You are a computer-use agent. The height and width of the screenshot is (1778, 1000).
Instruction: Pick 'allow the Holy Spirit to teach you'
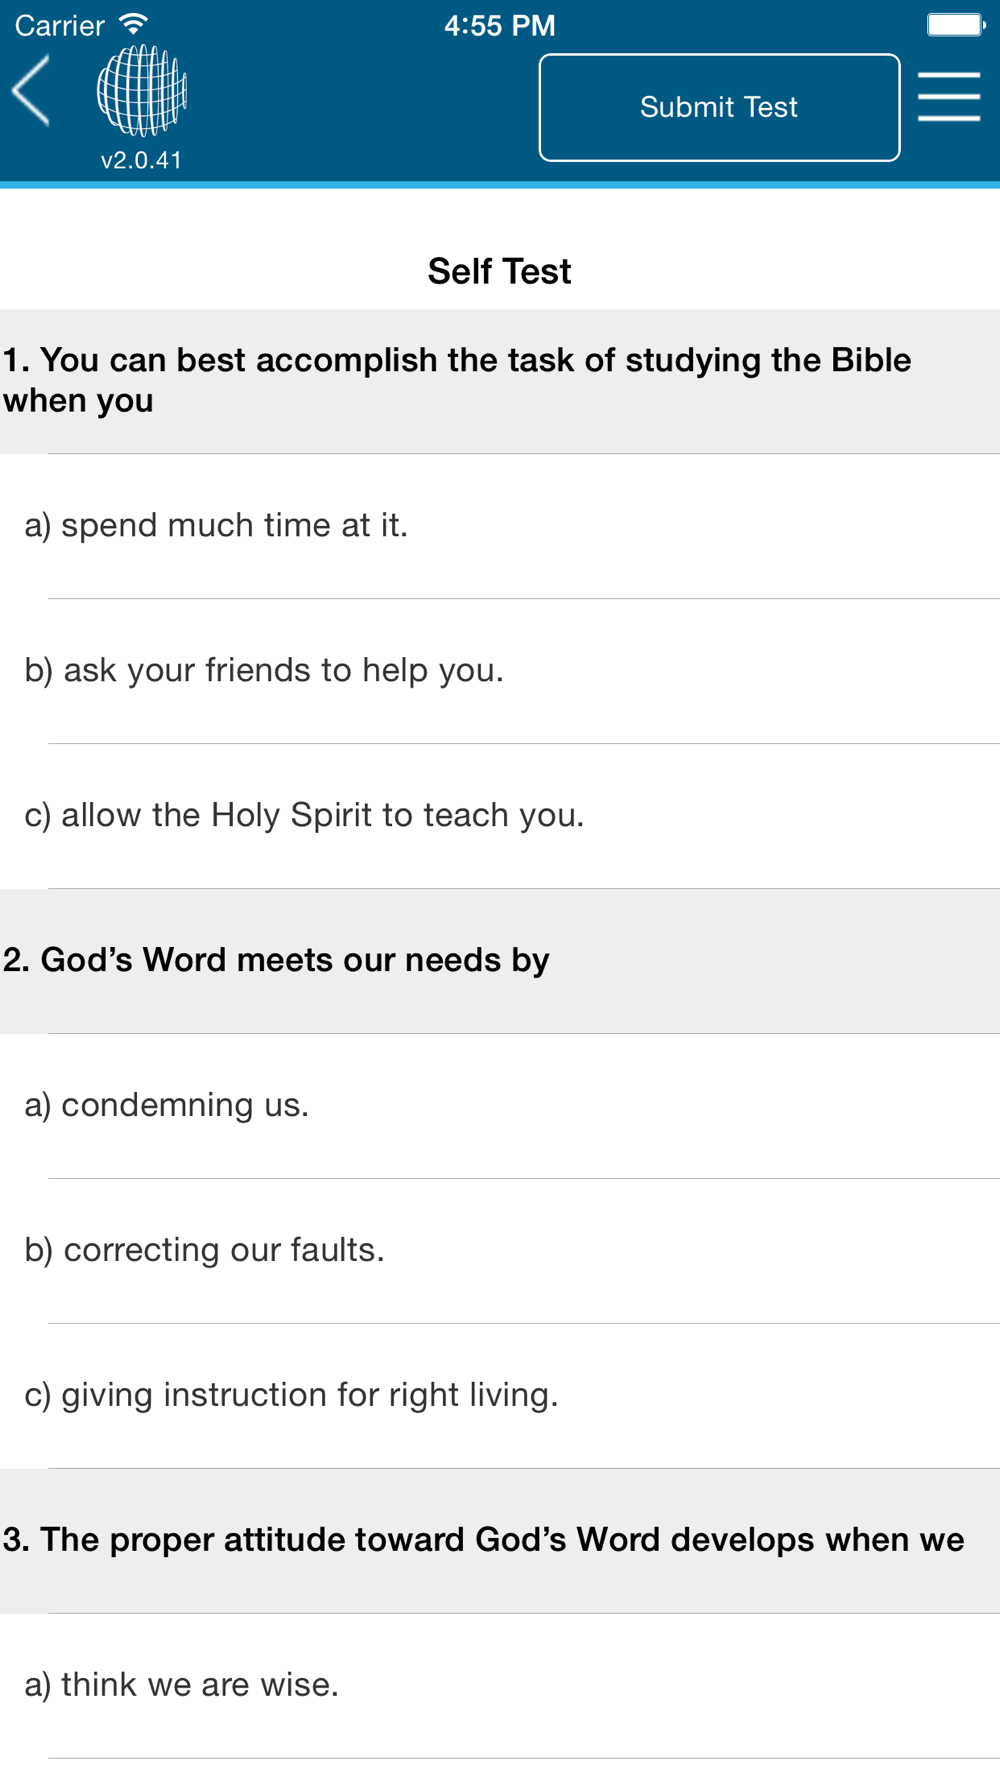500,816
